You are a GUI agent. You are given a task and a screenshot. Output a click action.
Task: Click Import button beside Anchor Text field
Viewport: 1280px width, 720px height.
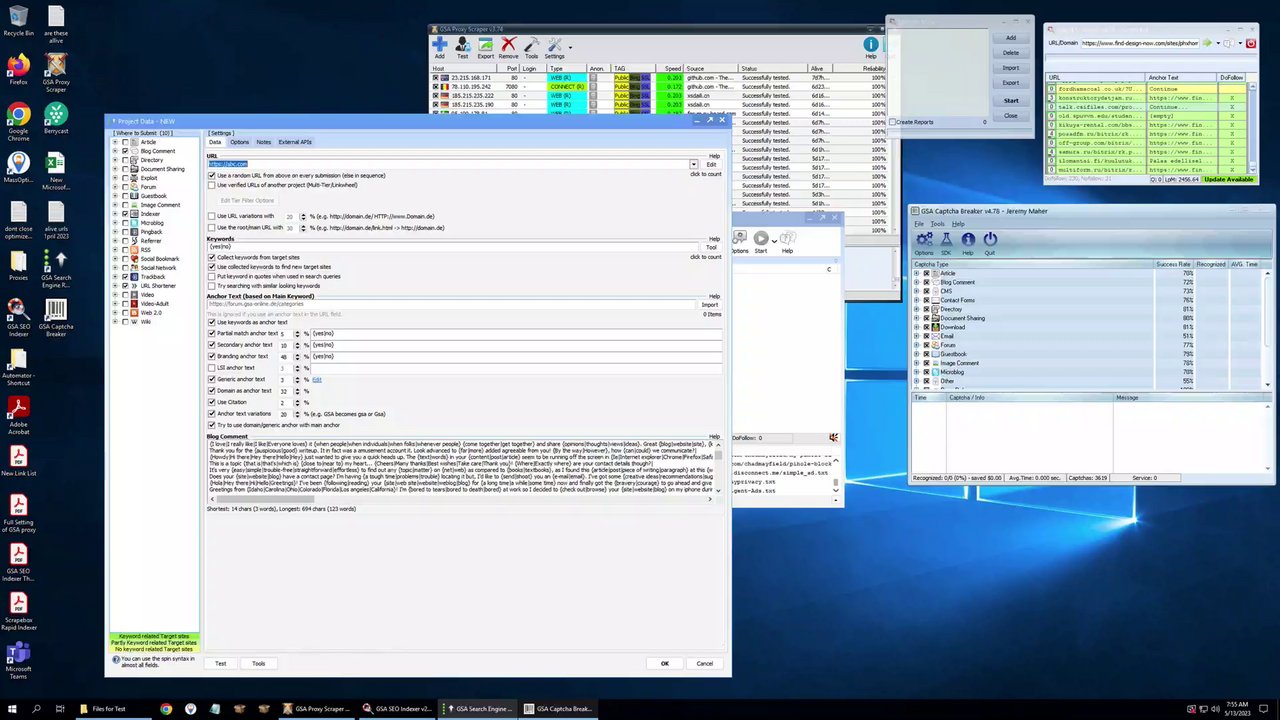coord(710,305)
